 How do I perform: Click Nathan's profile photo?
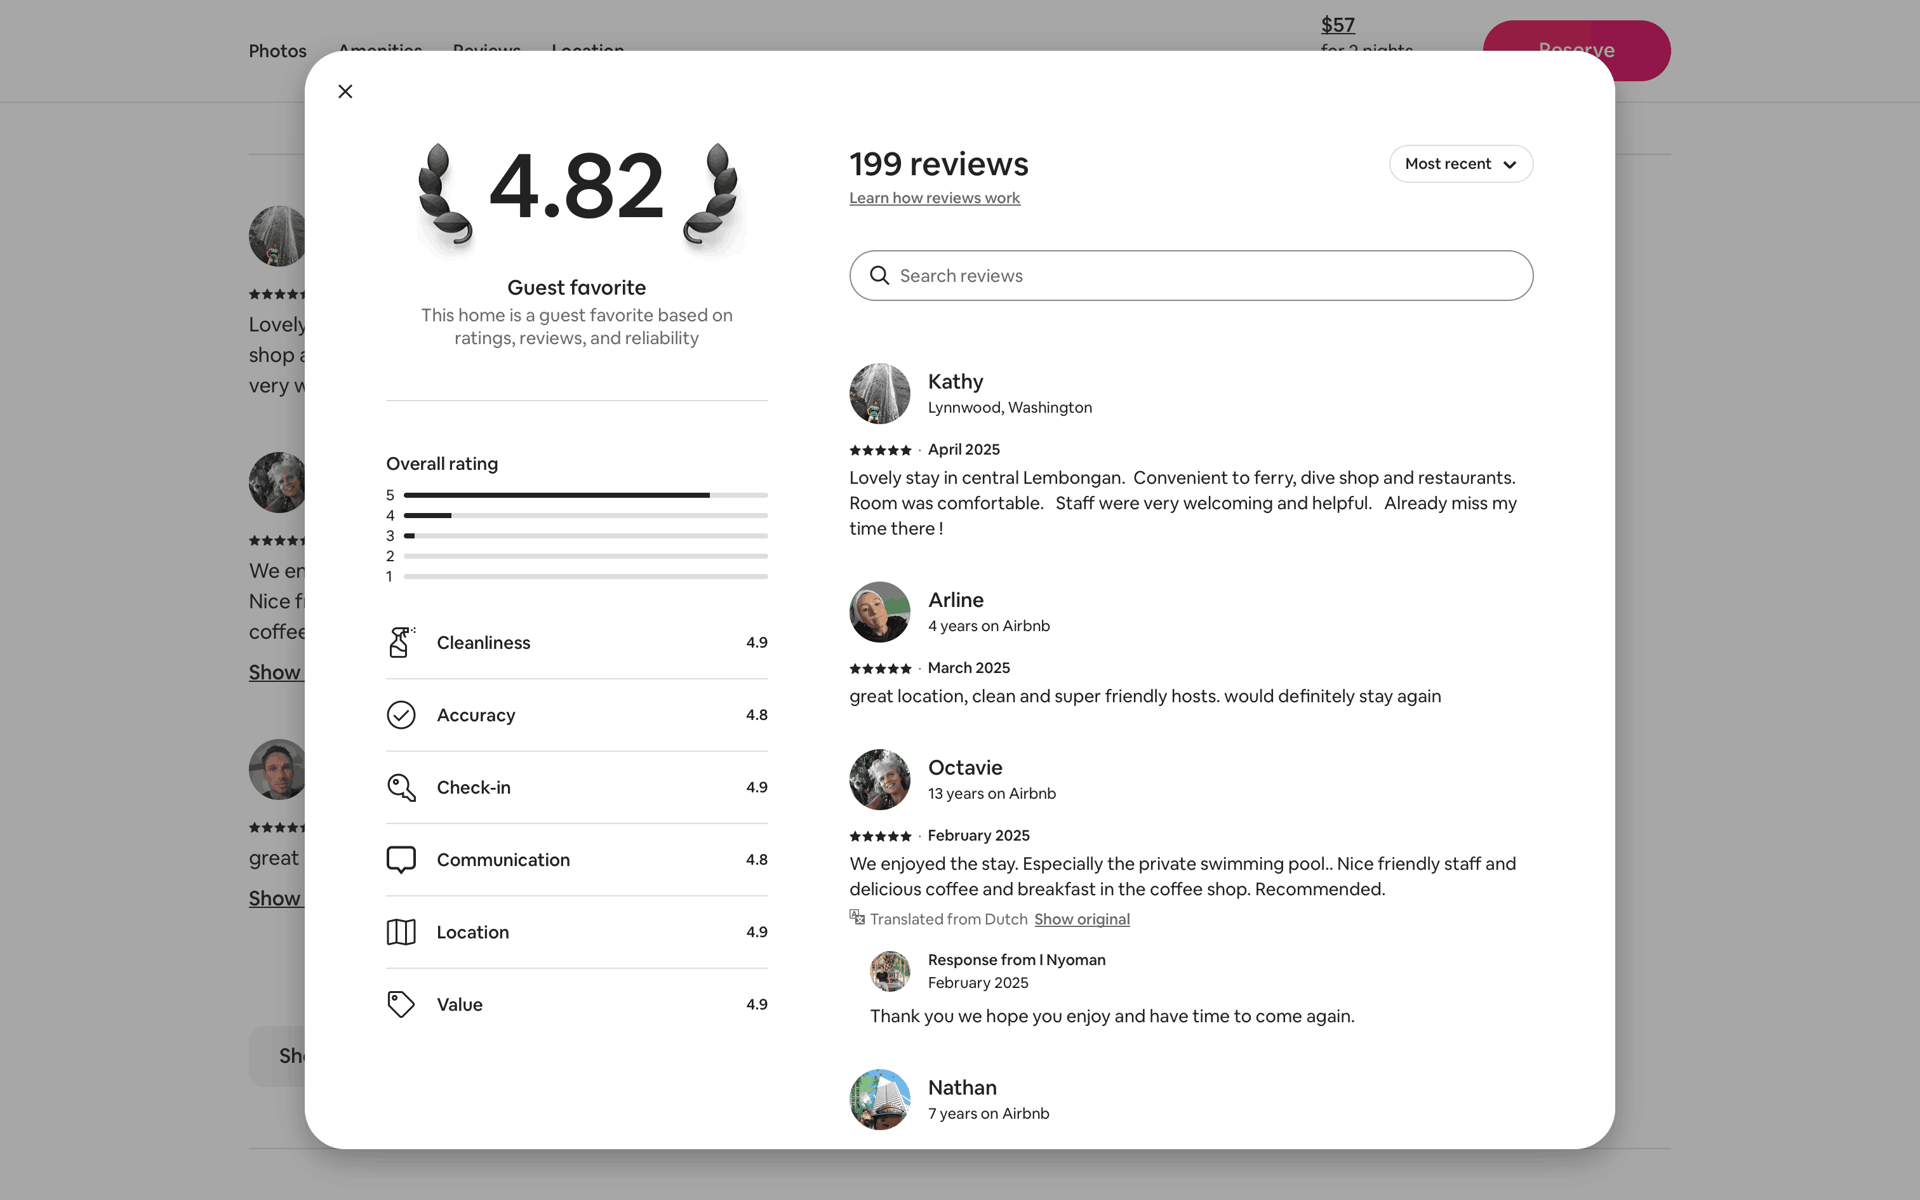[x=879, y=1099]
